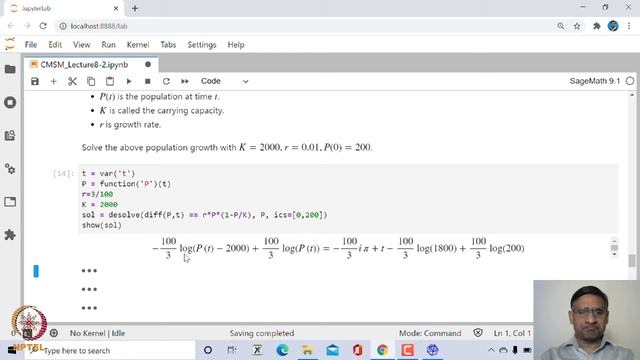The image size is (640, 360).
Task: Open Task View on taskbar
Action: point(231,350)
